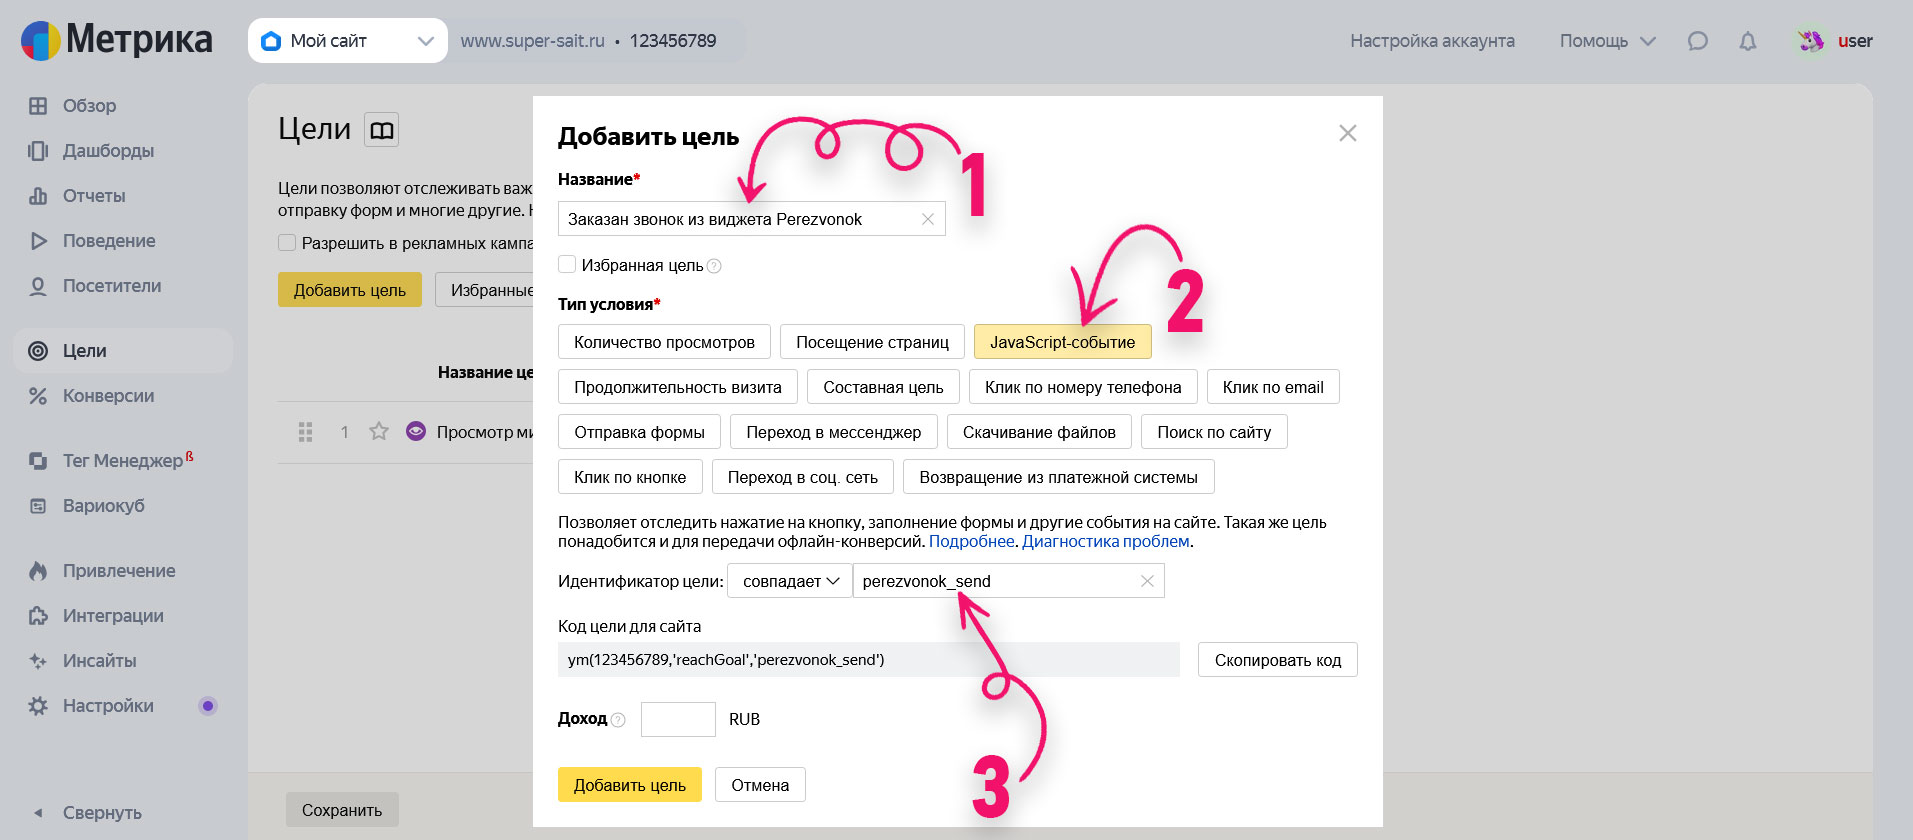Open notifications bell icon
This screenshot has height=840, width=1913.
pos(1747,41)
